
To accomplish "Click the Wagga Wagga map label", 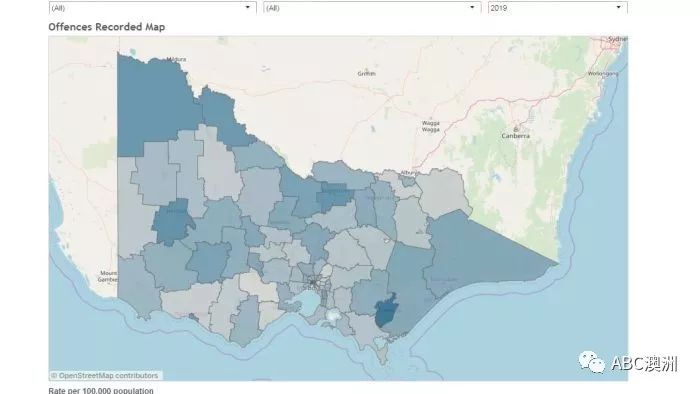I will tap(431, 126).
